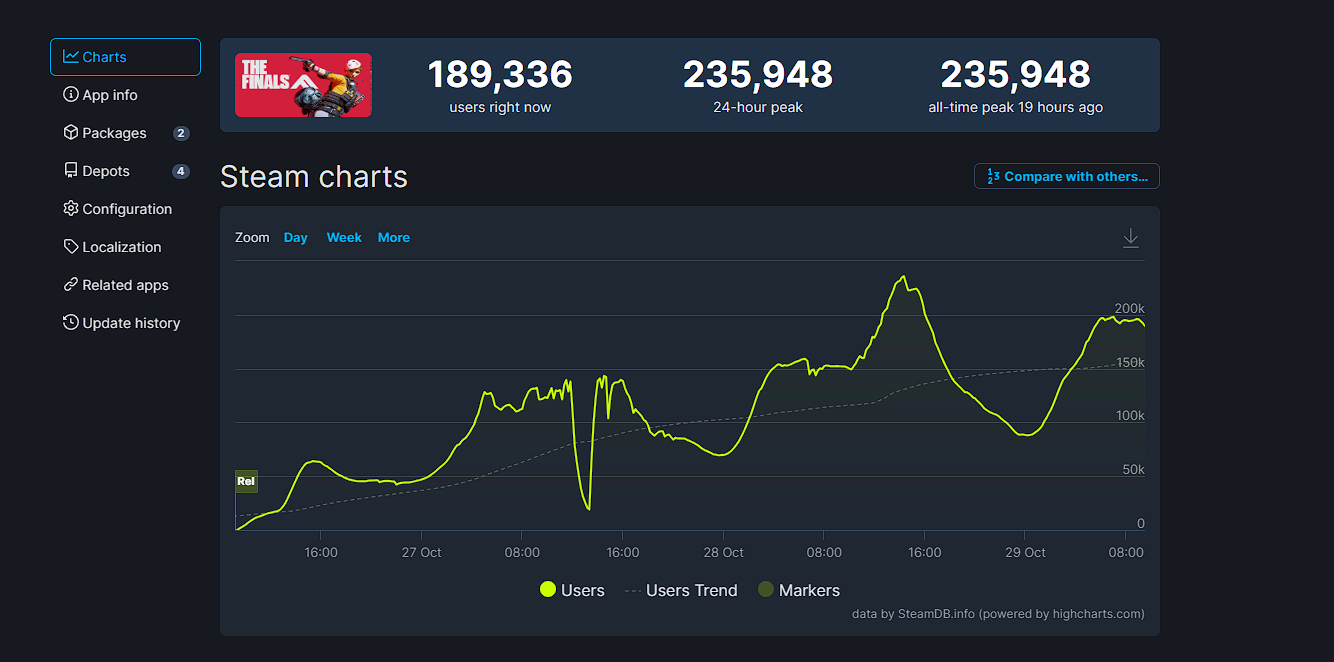Click the Rel release marker on the chart
The image size is (1334, 662).
coord(245,481)
